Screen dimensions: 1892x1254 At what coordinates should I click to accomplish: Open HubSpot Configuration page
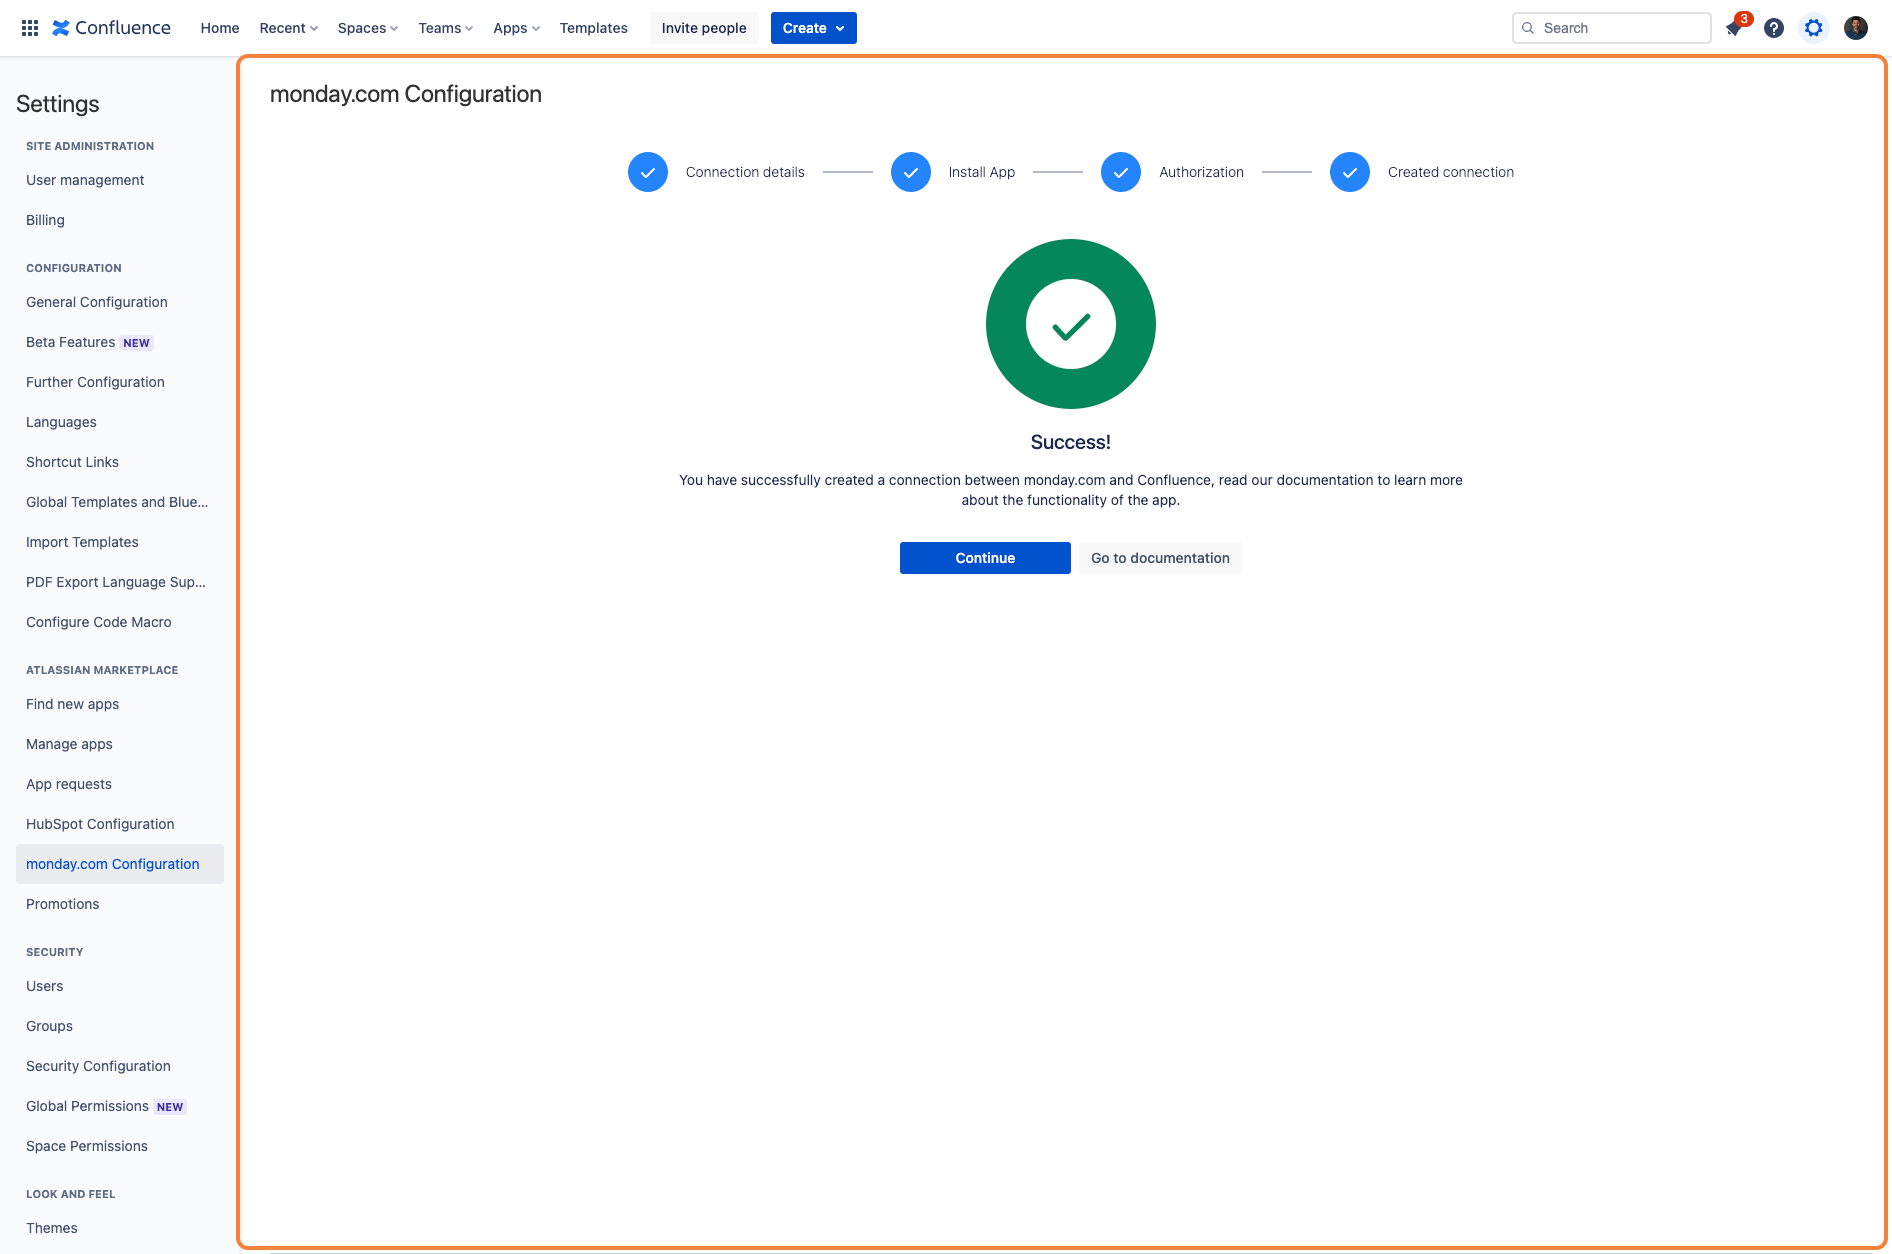[120, 824]
